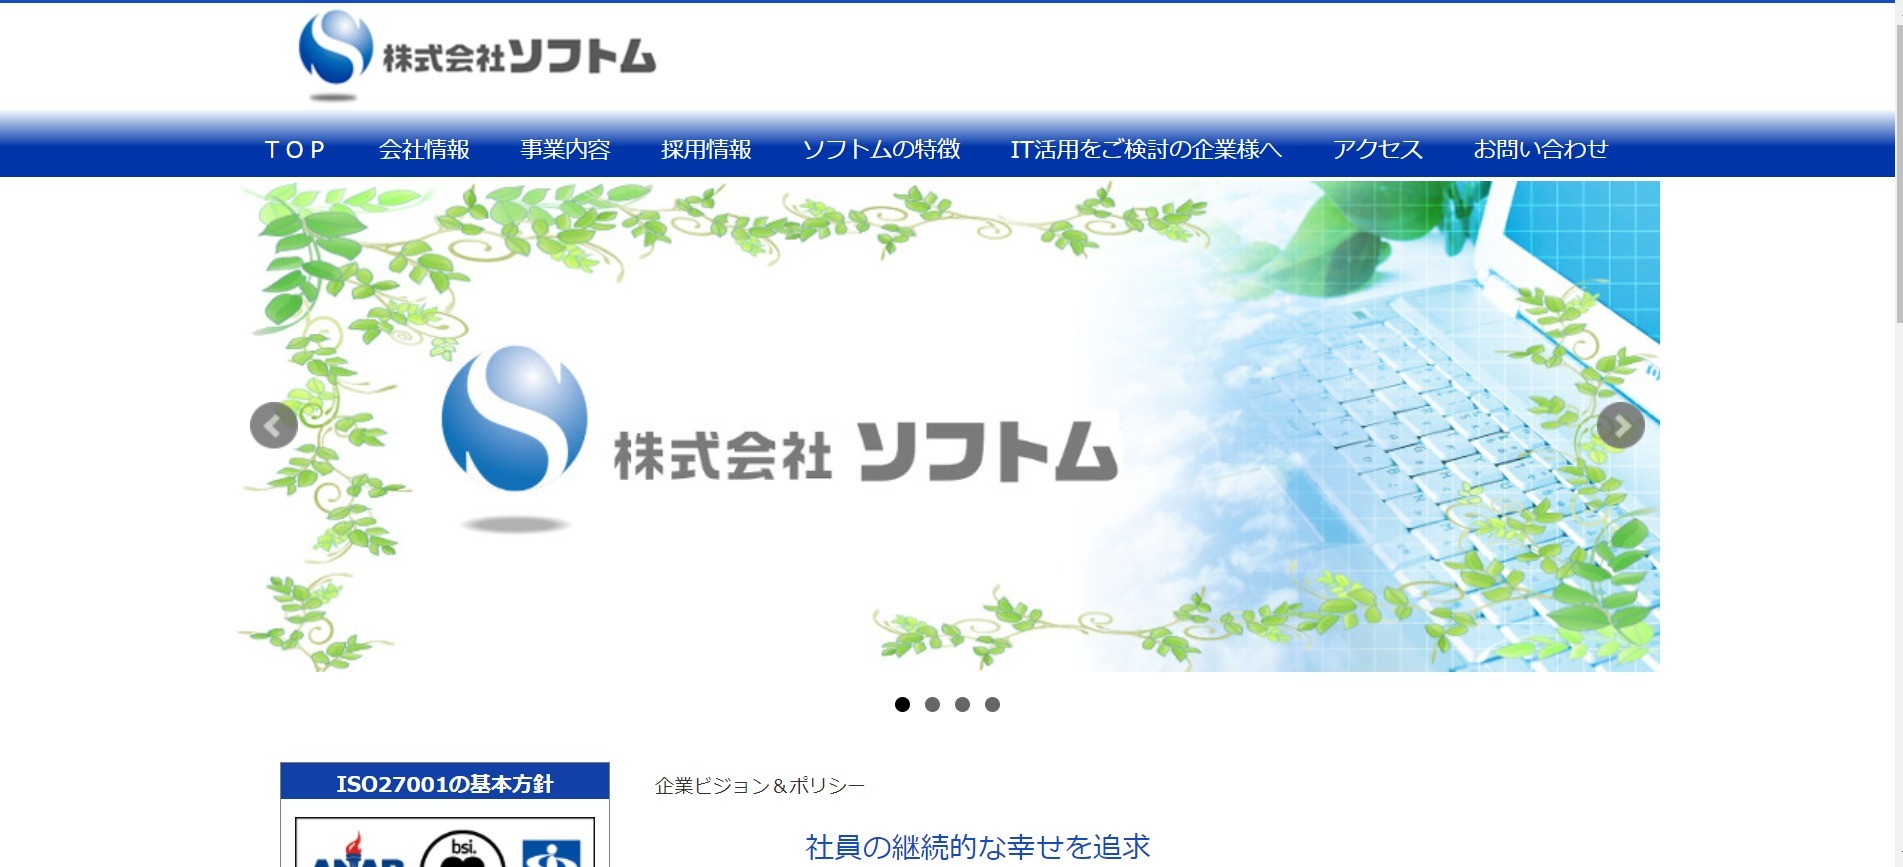Select the first slider pagination dot
The image size is (1903, 867).
point(902,704)
